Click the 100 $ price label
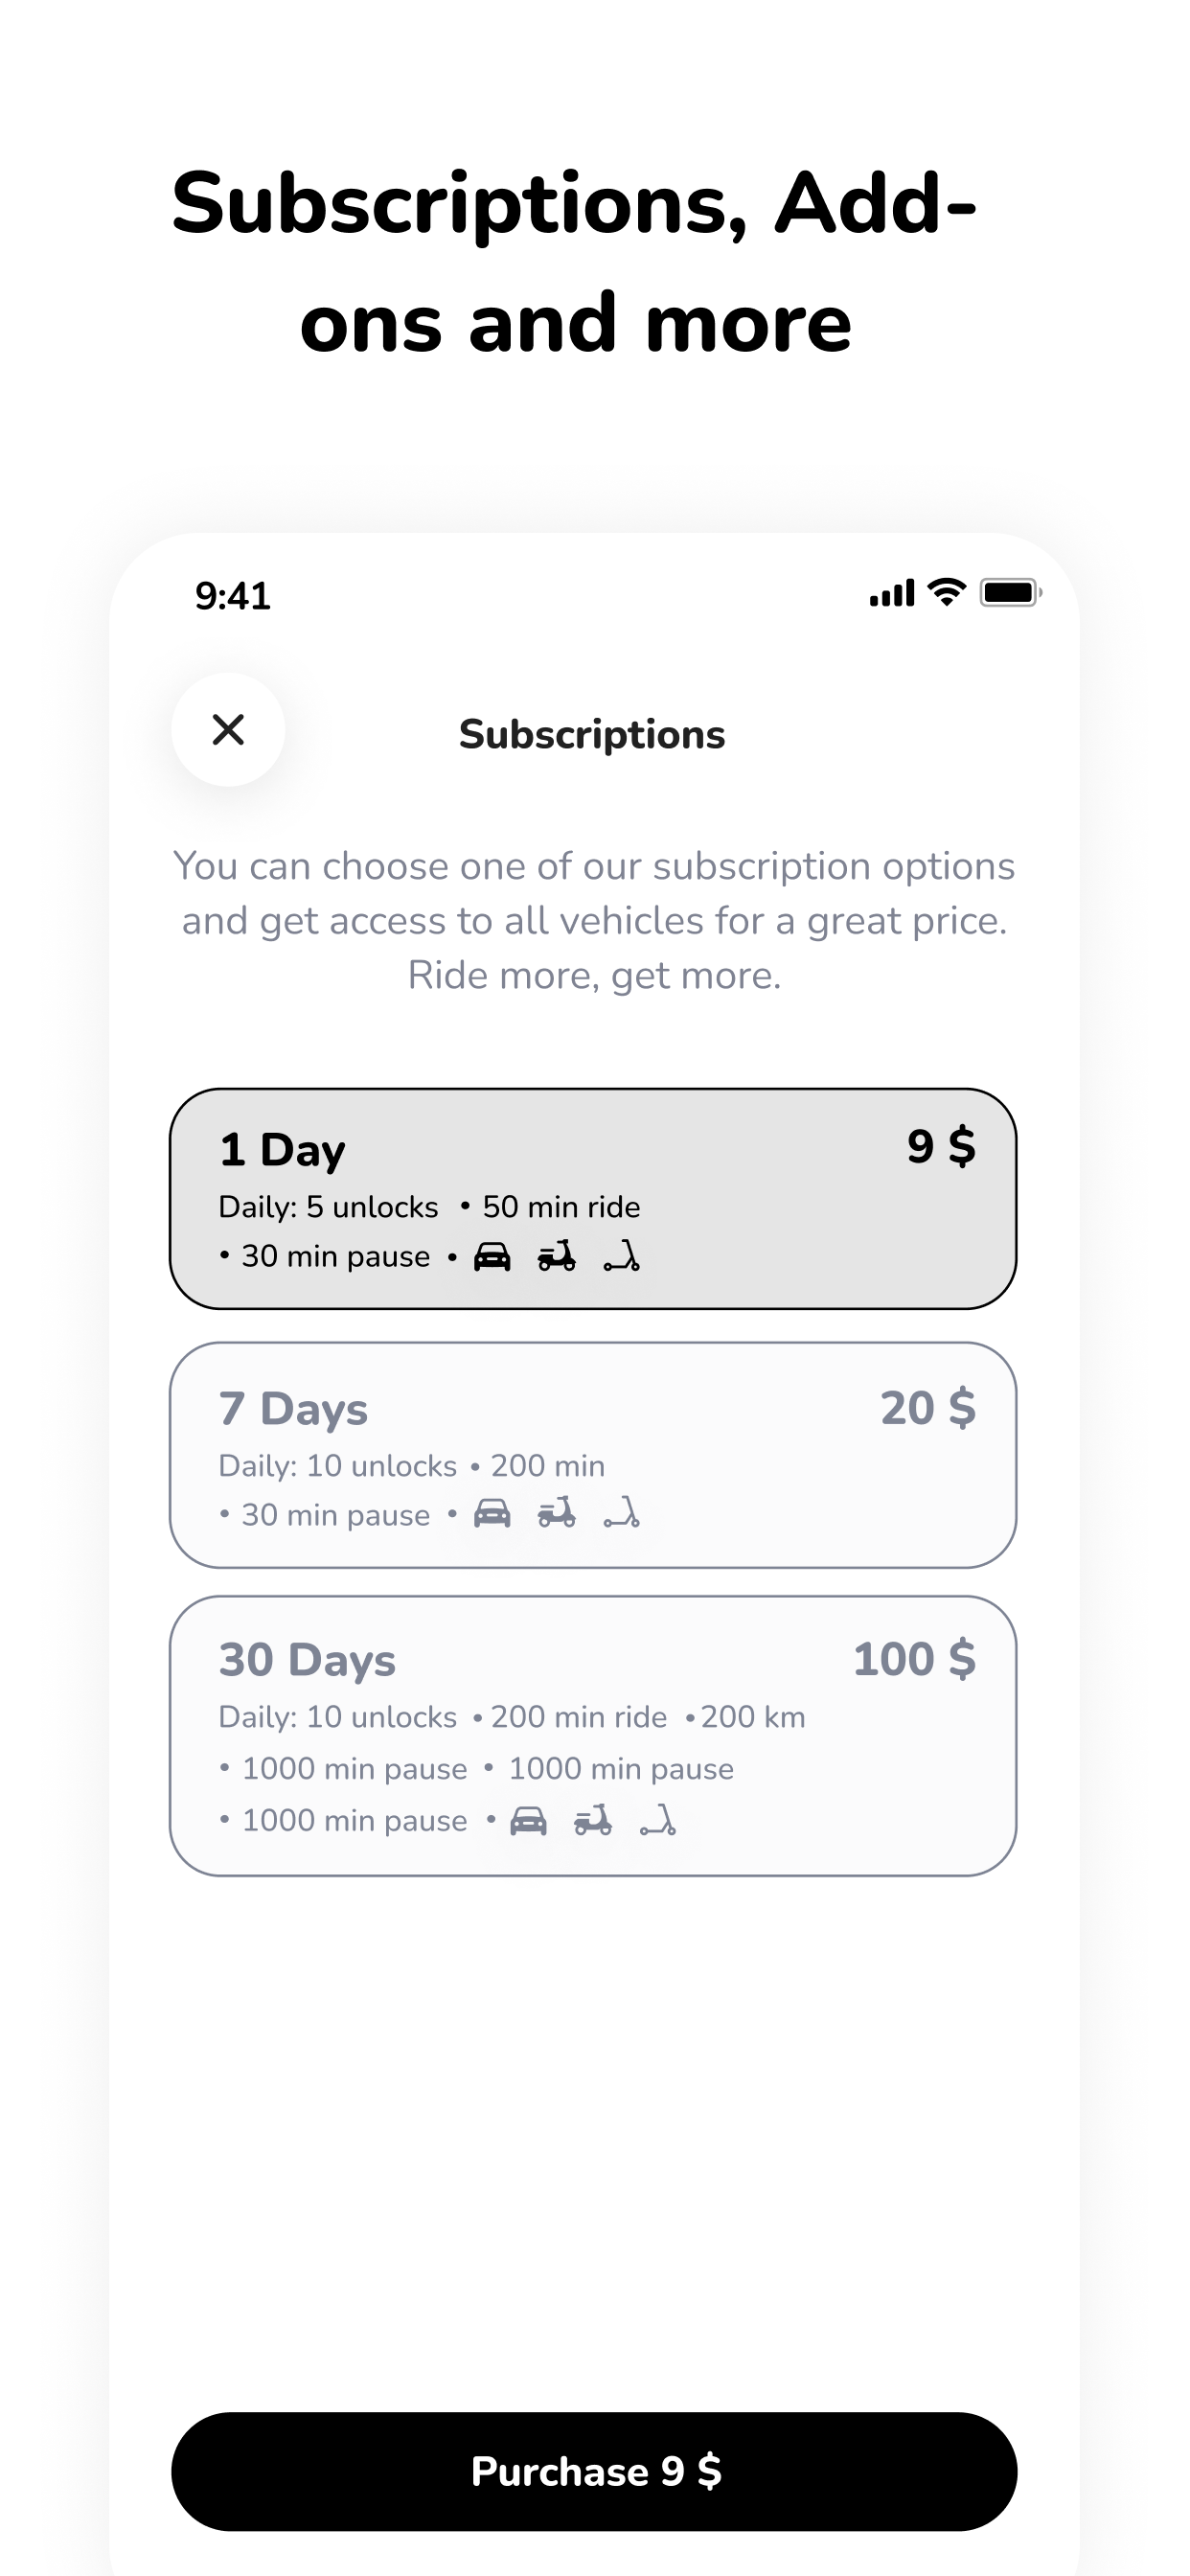1190x2576 pixels. 914,1659
